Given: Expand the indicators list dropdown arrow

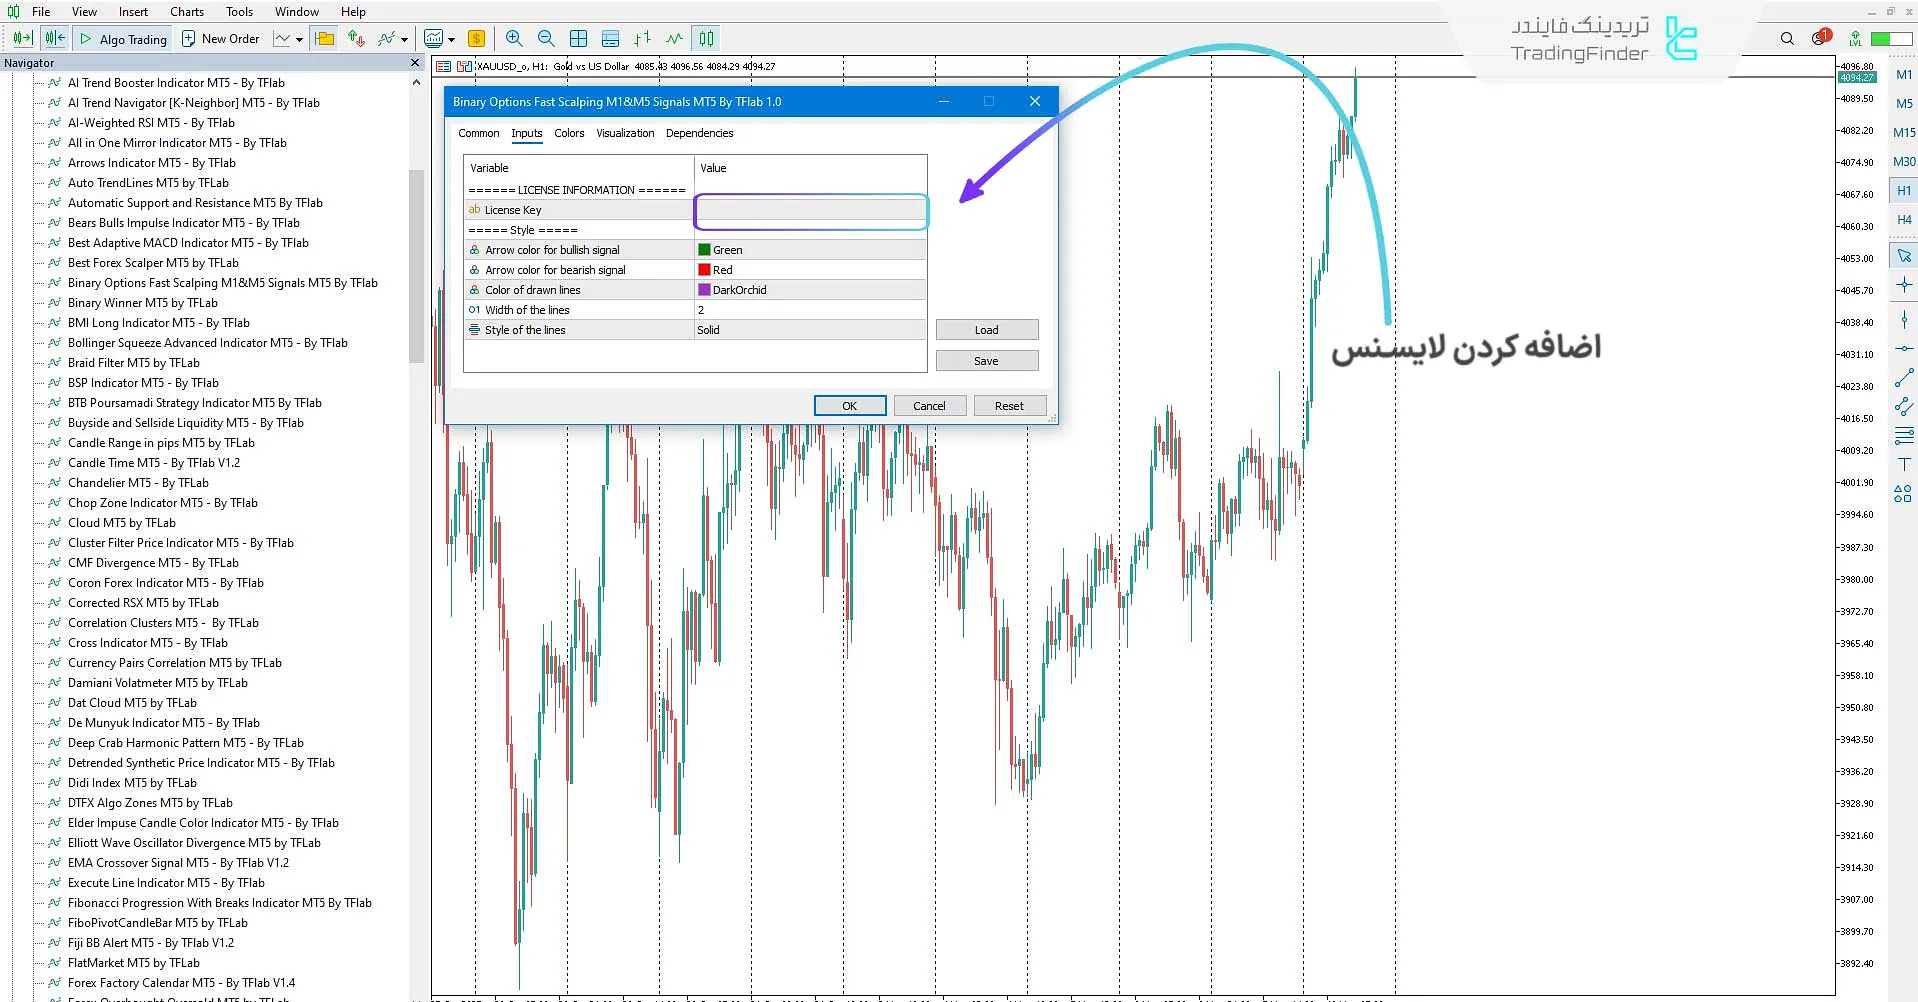Looking at the screenshot, I should [x=404, y=40].
